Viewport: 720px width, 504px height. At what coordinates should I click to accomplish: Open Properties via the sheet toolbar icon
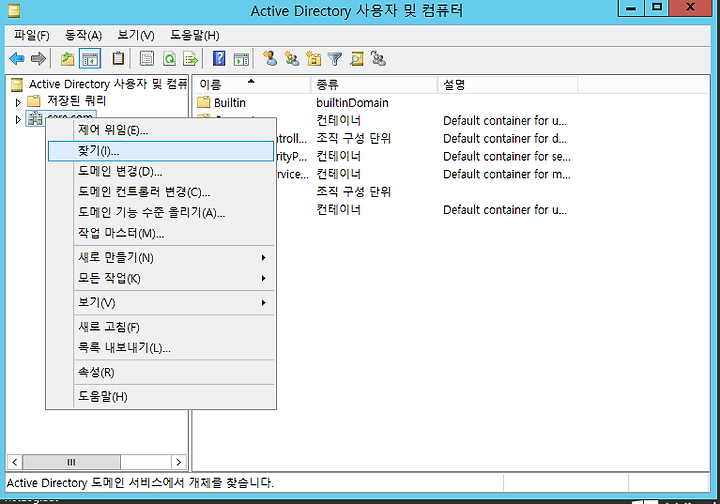(x=147, y=59)
